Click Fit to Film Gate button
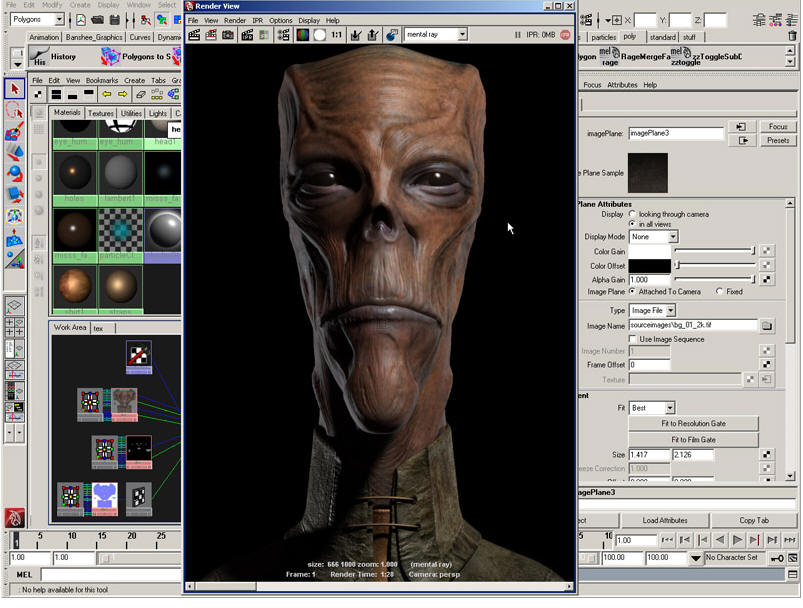 coord(693,440)
